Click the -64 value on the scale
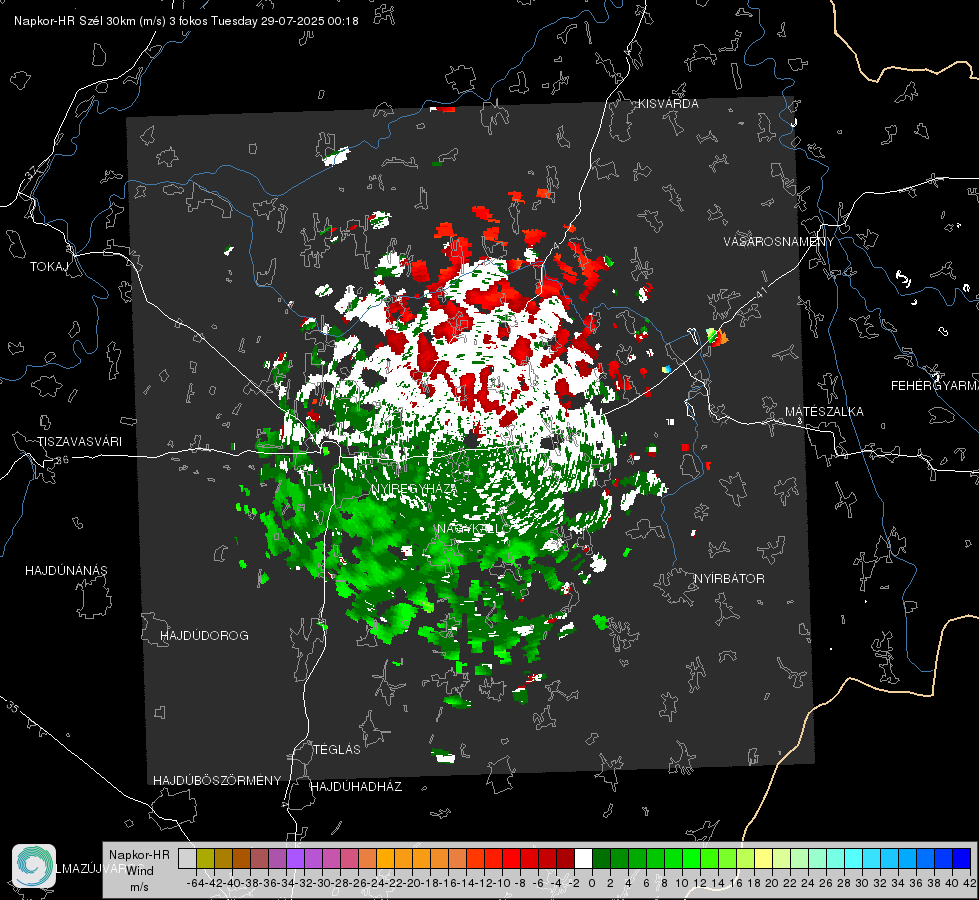Image resolution: width=979 pixels, height=900 pixels. click(195, 883)
